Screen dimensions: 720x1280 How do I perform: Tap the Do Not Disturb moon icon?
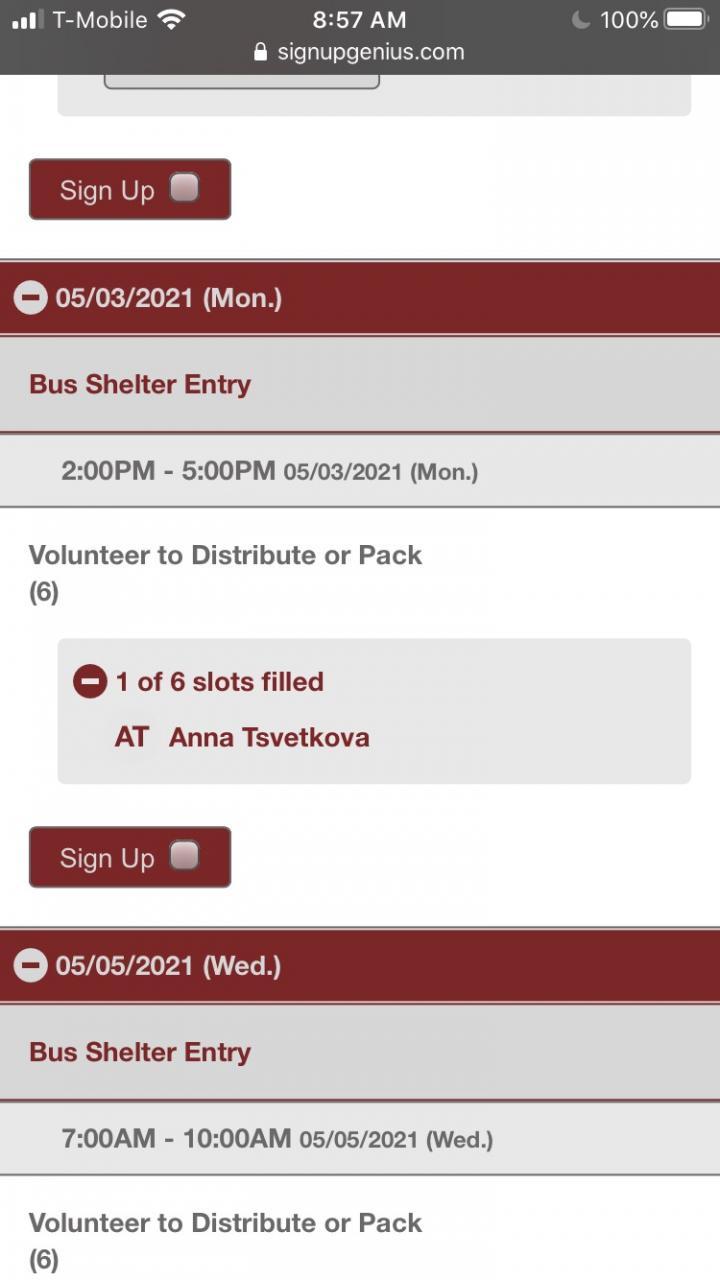[x=581, y=19]
